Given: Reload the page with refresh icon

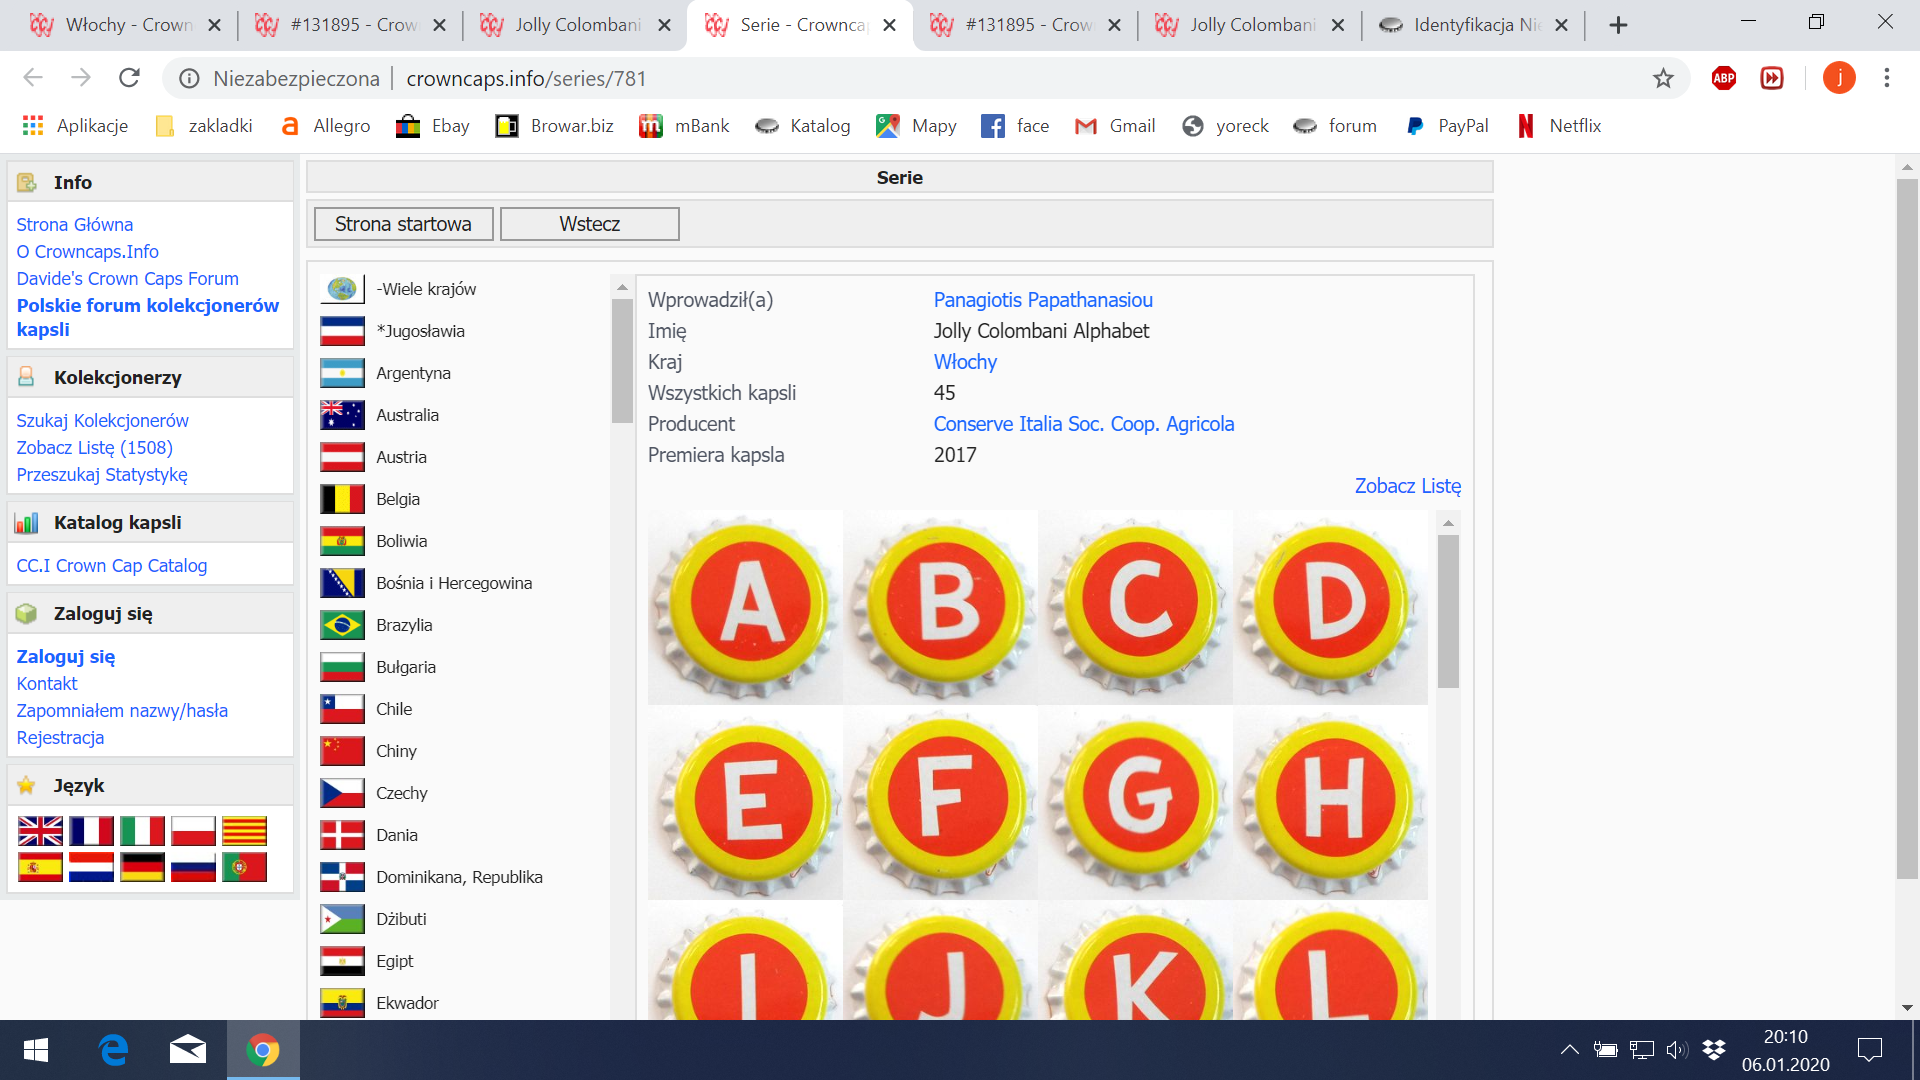Looking at the screenshot, I should pyautogui.click(x=129, y=78).
